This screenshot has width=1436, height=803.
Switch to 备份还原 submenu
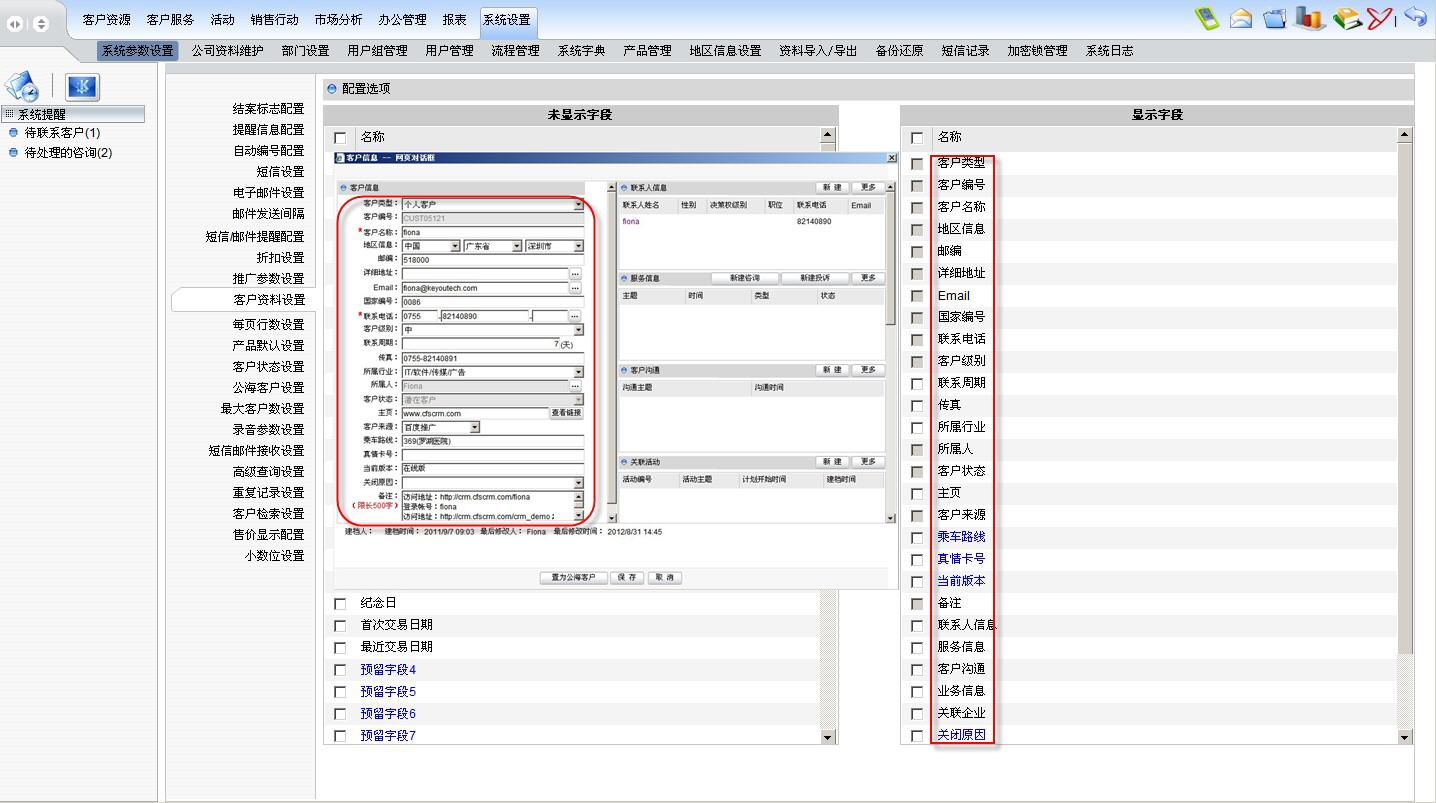(x=899, y=51)
